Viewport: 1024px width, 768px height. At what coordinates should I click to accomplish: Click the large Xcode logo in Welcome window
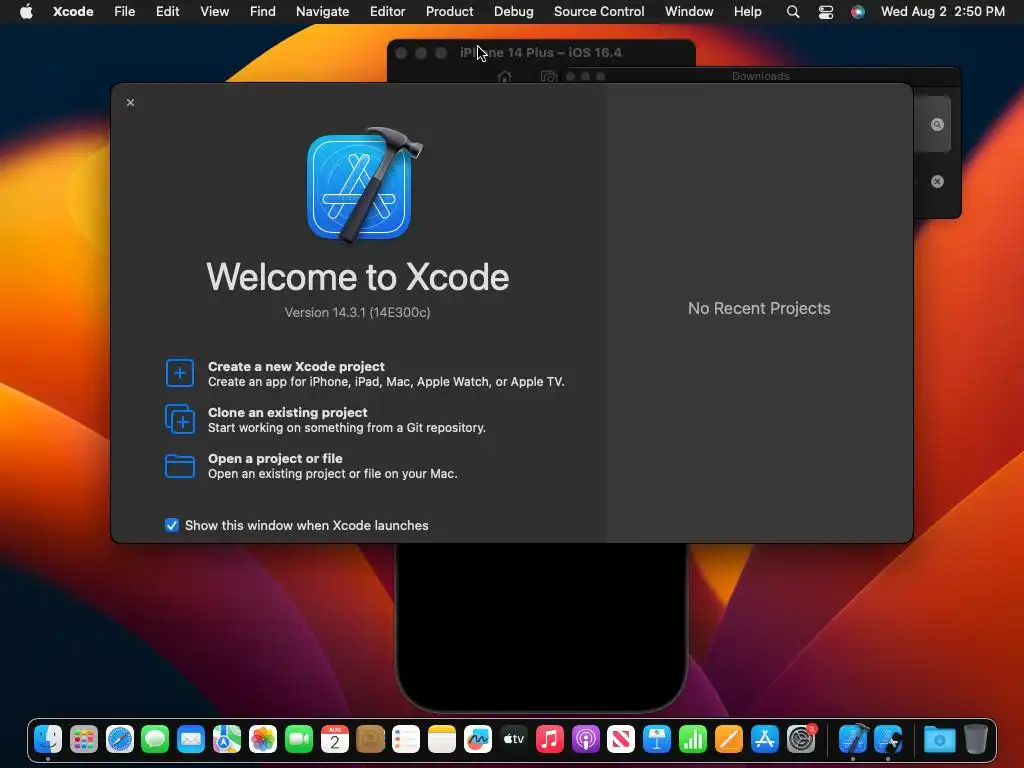click(363, 185)
